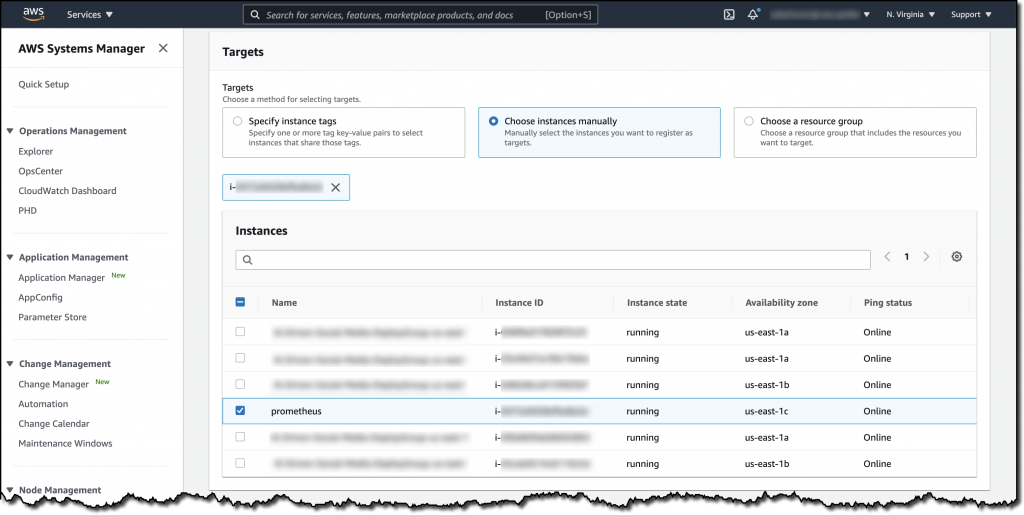Viewport: 1024px width, 515px height.
Task: Click the Availability zone column header
Action: click(x=781, y=302)
